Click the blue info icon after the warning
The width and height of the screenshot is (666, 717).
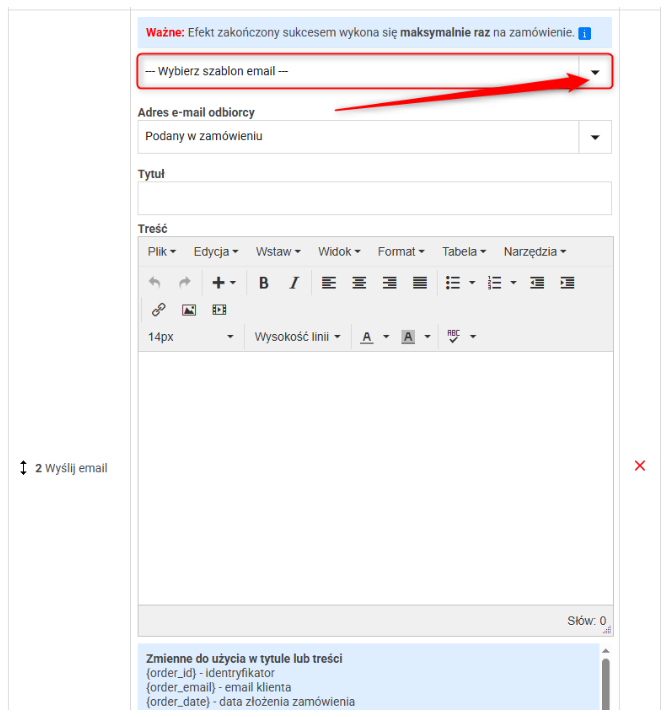coord(584,33)
